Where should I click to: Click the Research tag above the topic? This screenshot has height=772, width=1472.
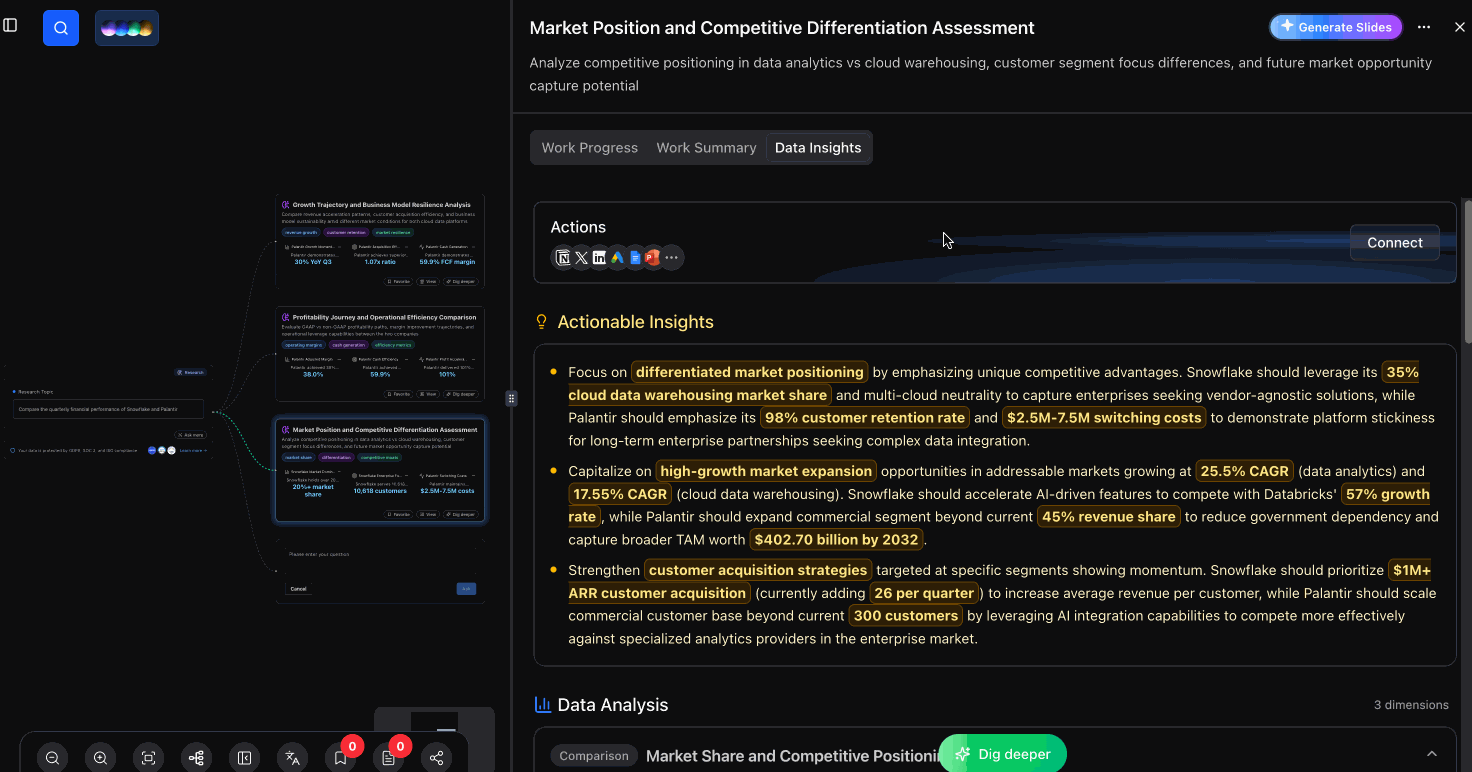pyautogui.click(x=190, y=372)
